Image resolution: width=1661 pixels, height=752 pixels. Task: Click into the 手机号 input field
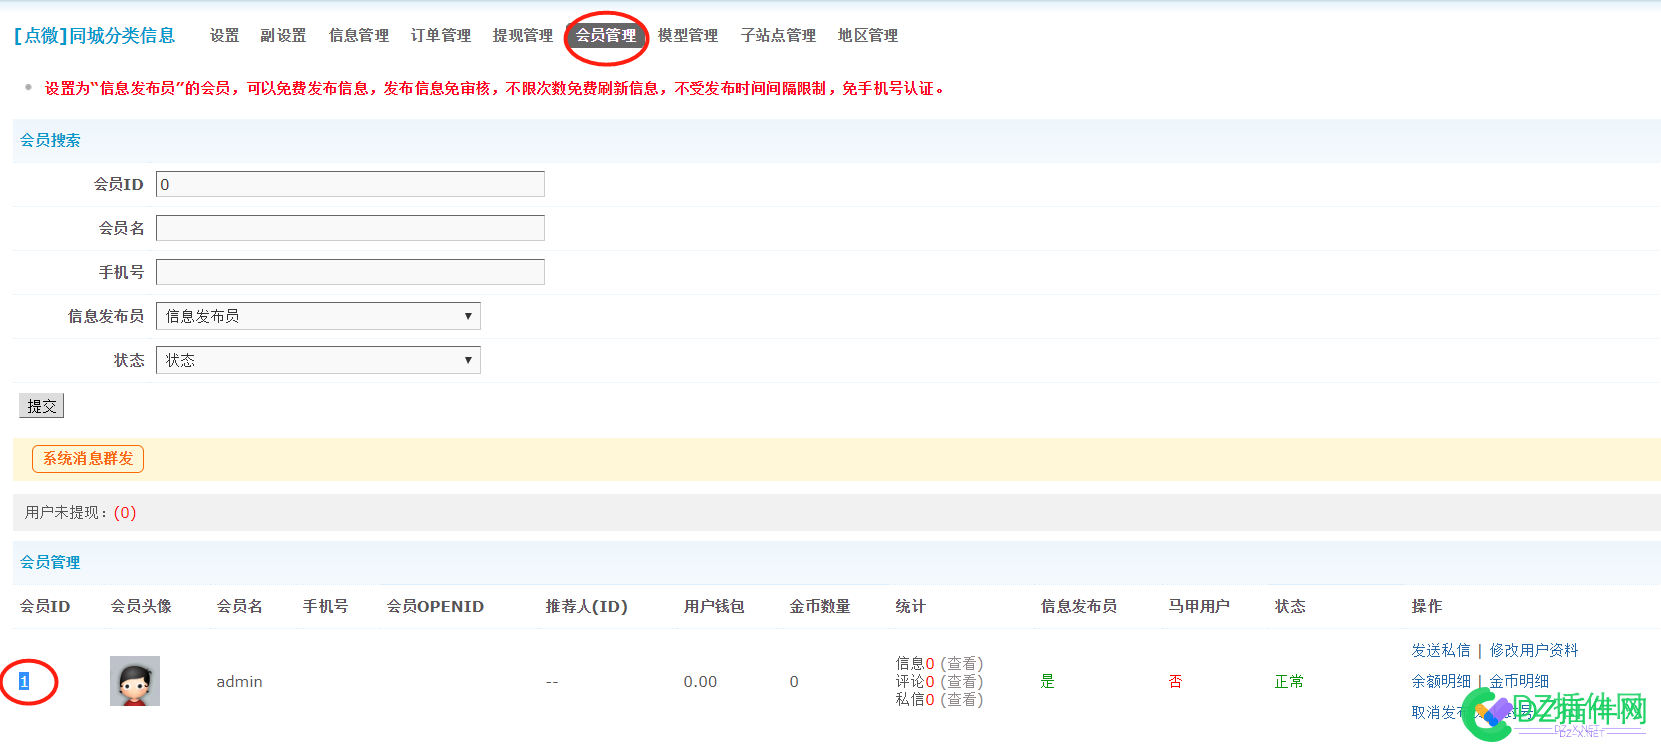point(350,272)
